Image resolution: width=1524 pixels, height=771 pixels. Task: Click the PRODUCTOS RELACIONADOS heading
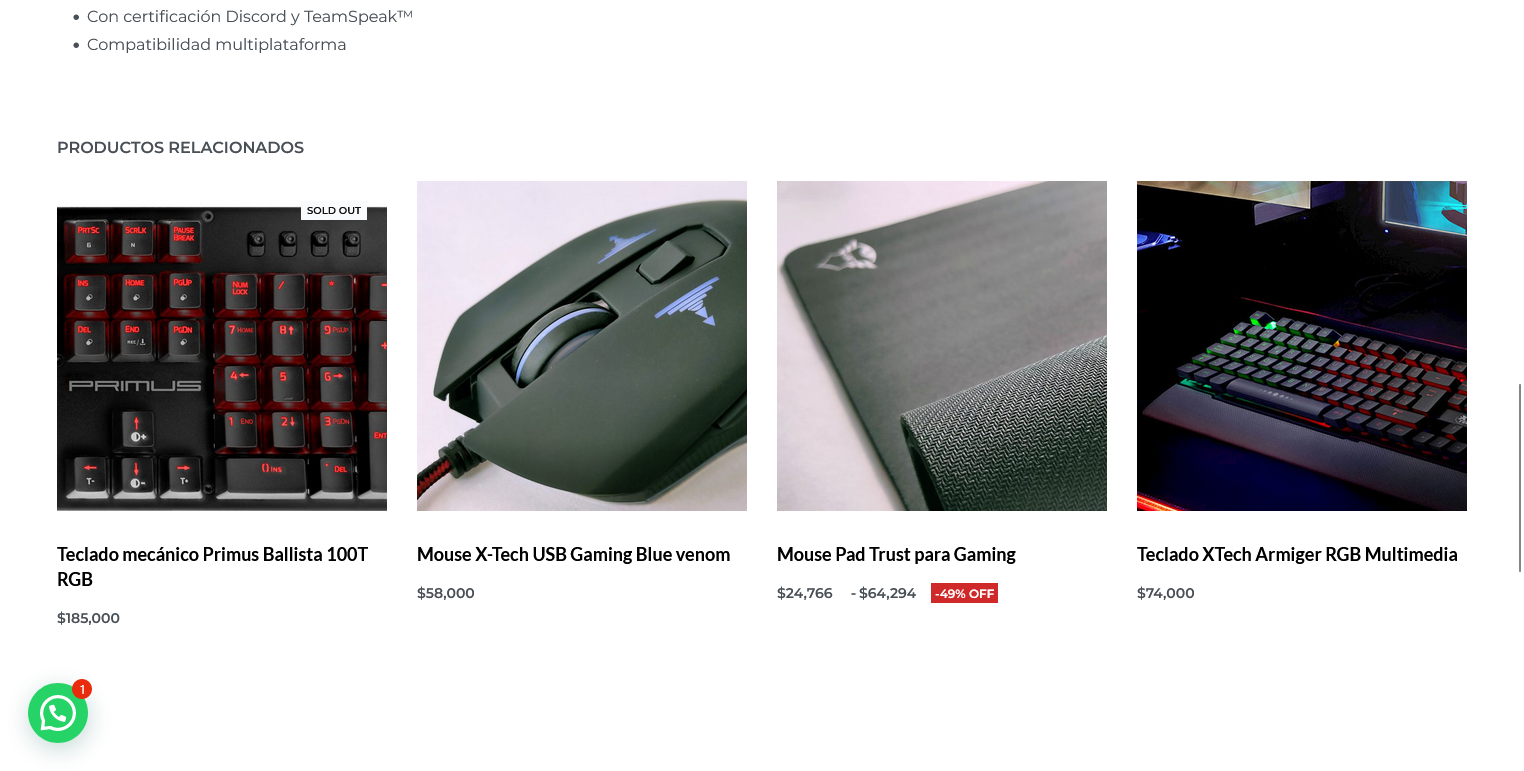click(x=180, y=148)
